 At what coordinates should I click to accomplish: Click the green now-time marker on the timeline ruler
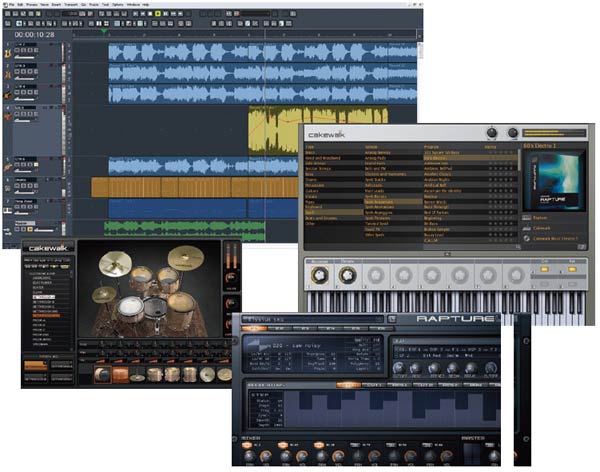click(x=103, y=30)
